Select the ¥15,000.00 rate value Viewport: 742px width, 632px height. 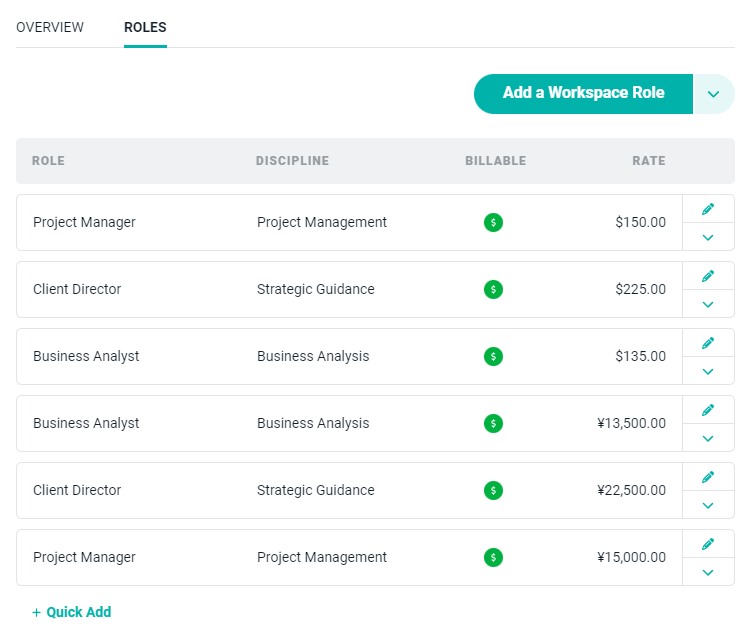point(631,557)
